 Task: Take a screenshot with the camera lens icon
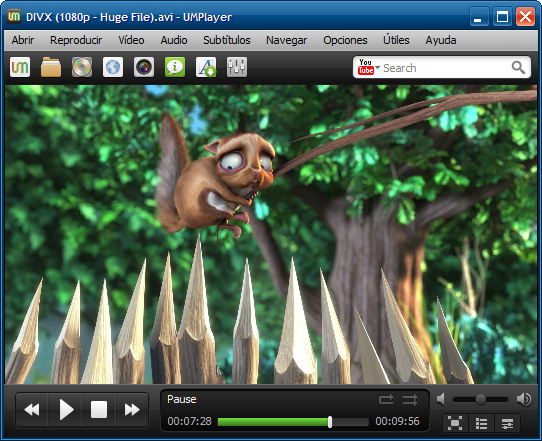coord(144,67)
